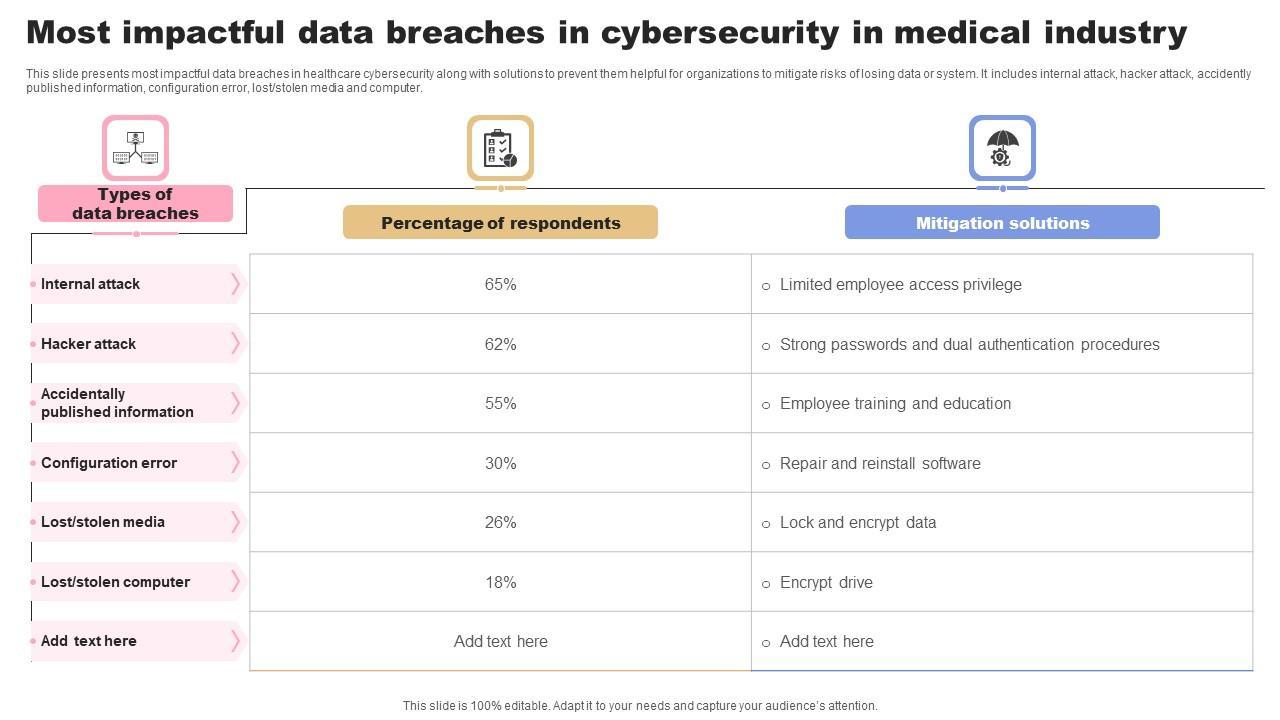Click the bullet before Encrypt drive

point(766,584)
